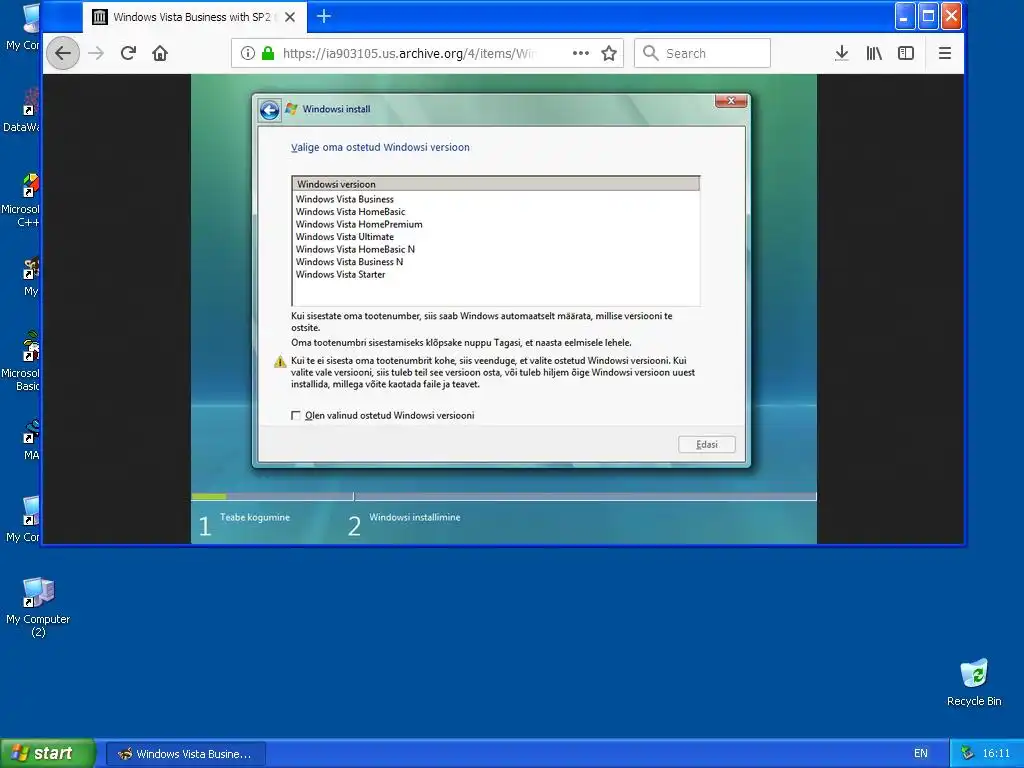Select Windows Vista Starter in list
Screen dimensions: 1024x768
pyautogui.click(x=496, y=274)
